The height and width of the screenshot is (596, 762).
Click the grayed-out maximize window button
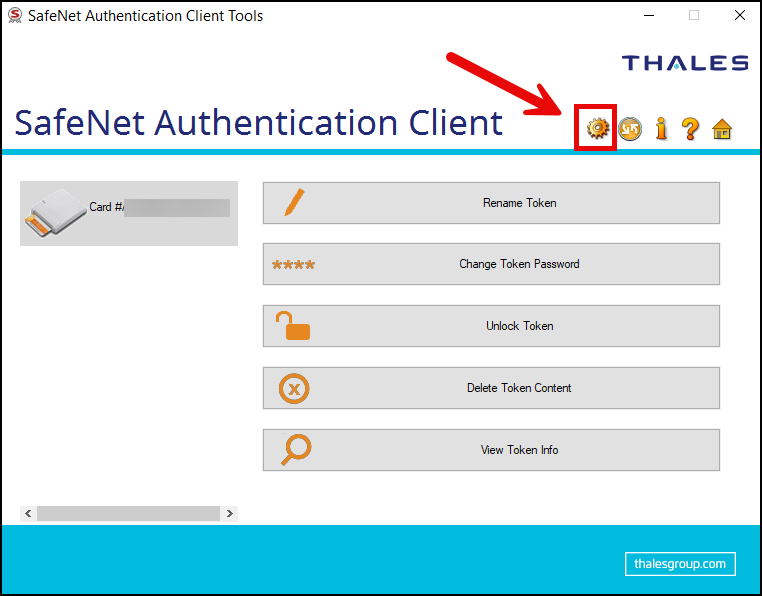[x=693, y=15]
